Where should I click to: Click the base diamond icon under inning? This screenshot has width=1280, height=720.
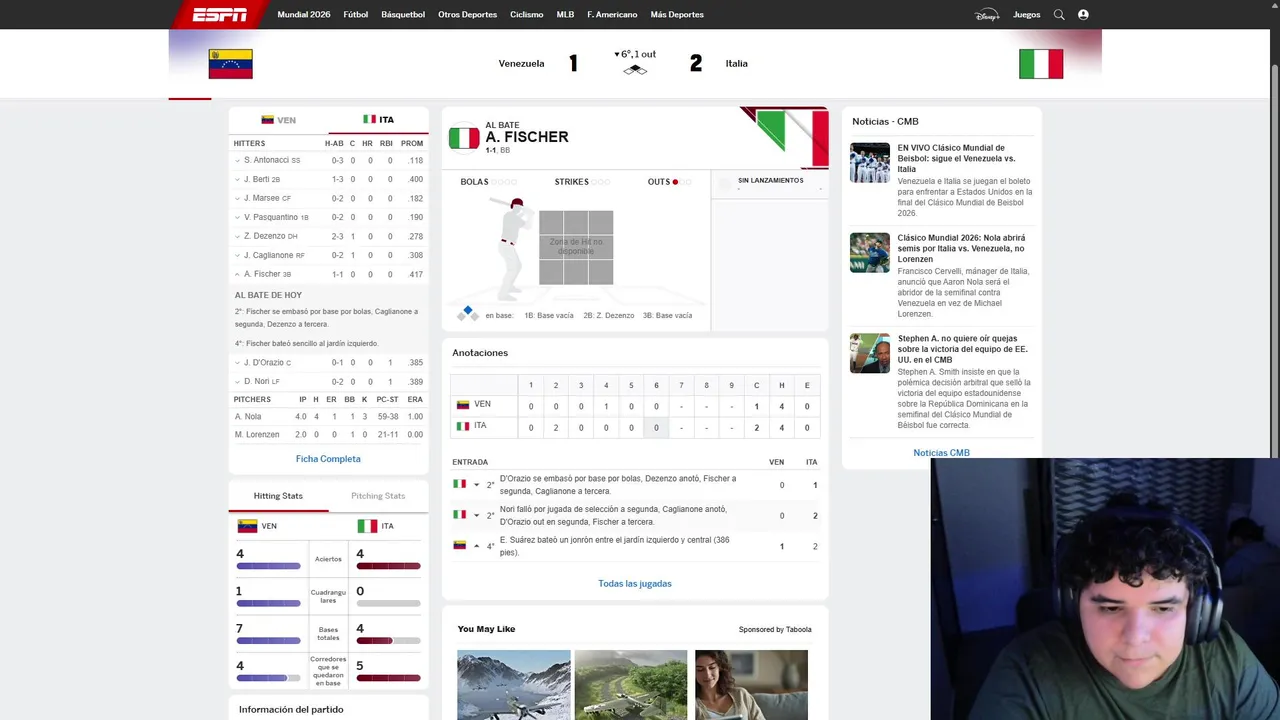[635, 70]
